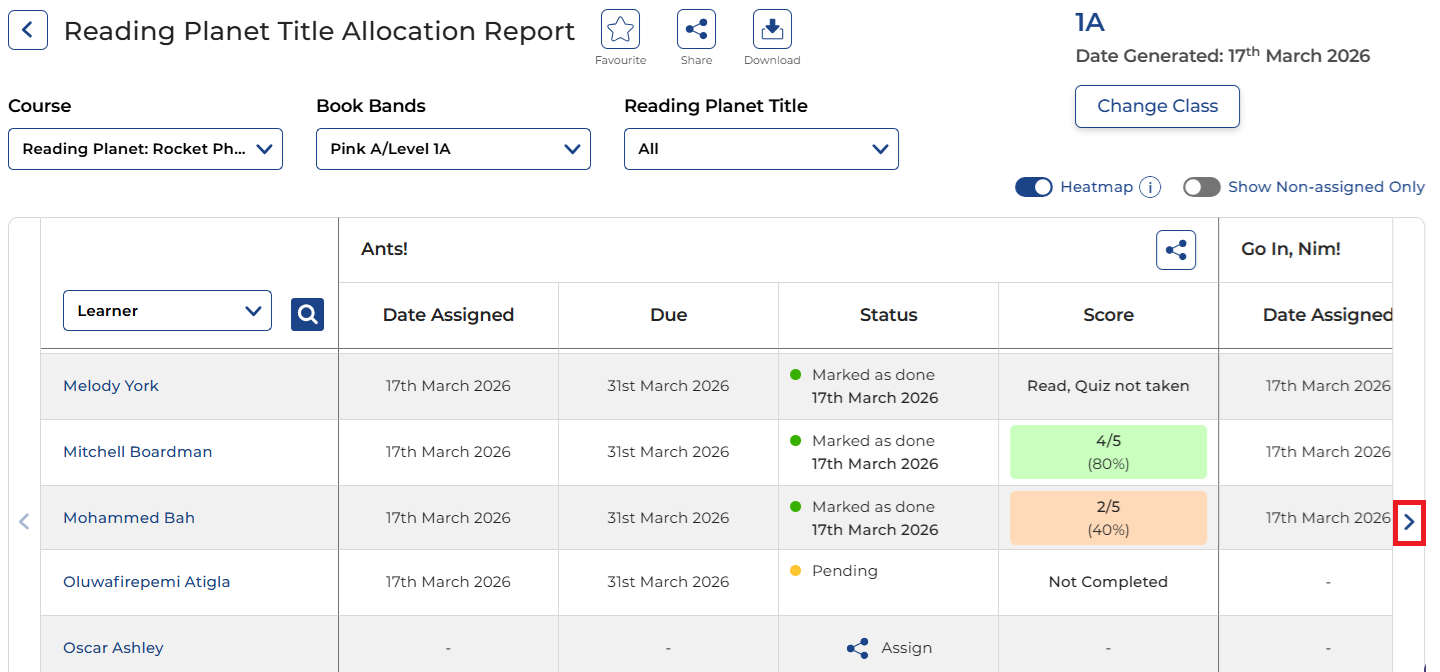Turn off the Heatmap toggle
Image resolution: width=1440 pixels, height=672 pixels.
[x=1033, y=187]
